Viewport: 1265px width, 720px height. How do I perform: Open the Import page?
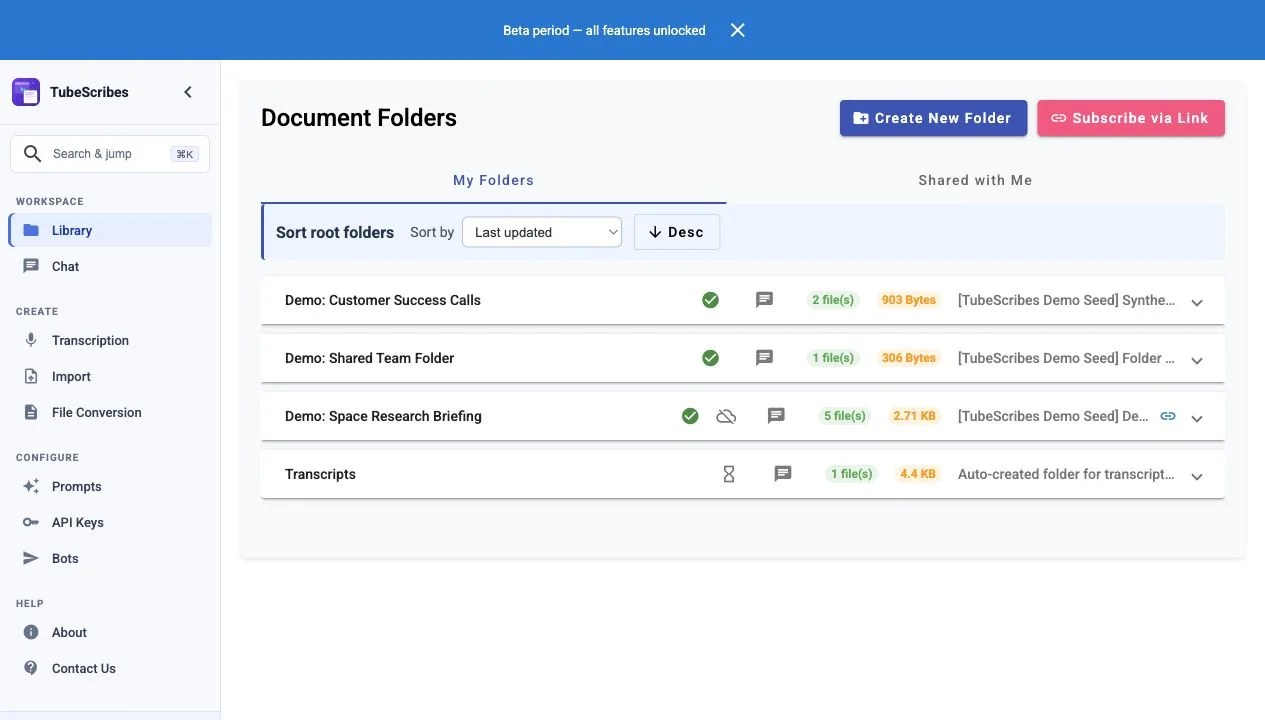click(x=110, y=376)
